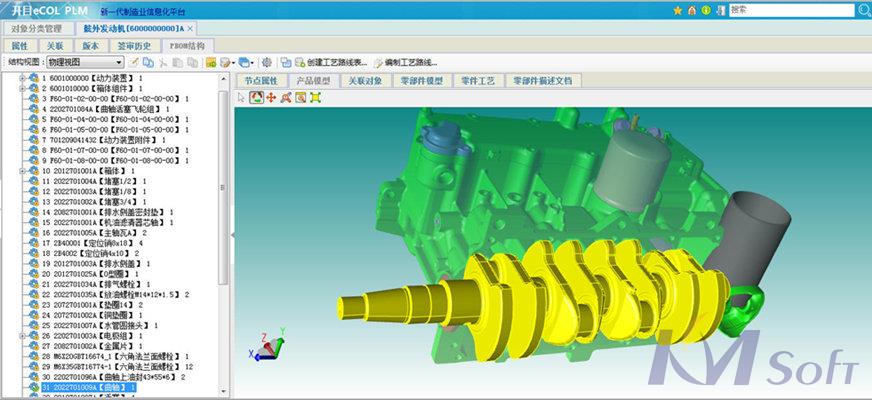Click the home icon in top bar
Screen dimensions: 872x400
(692, 10)
